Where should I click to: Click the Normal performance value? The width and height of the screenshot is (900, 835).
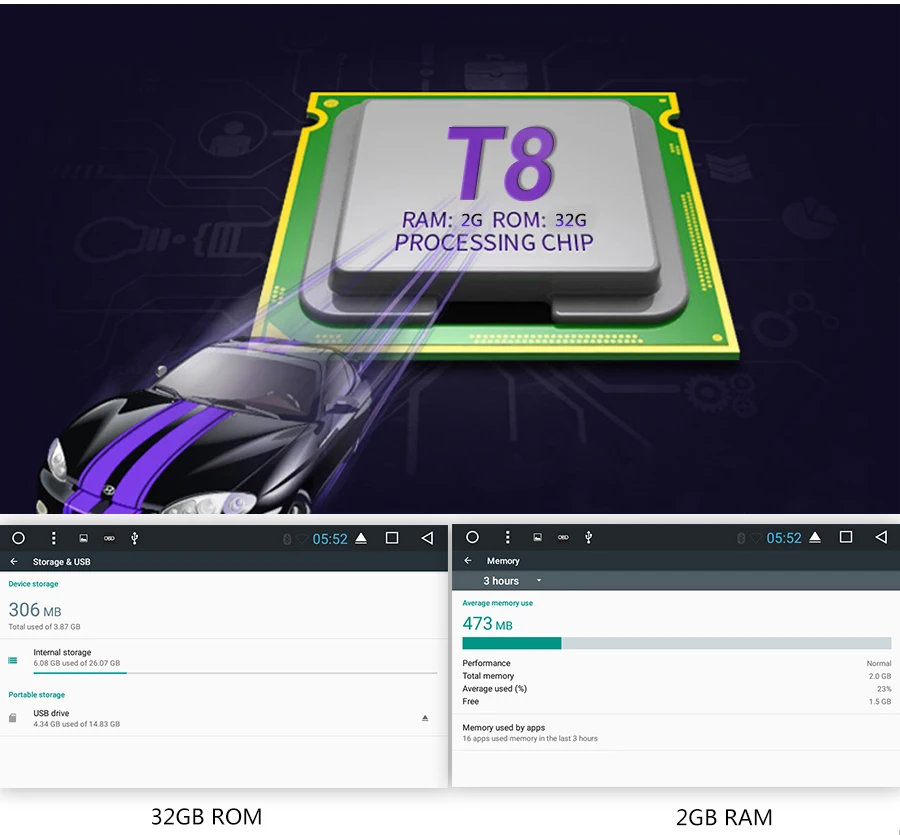[x=879, y=663]
